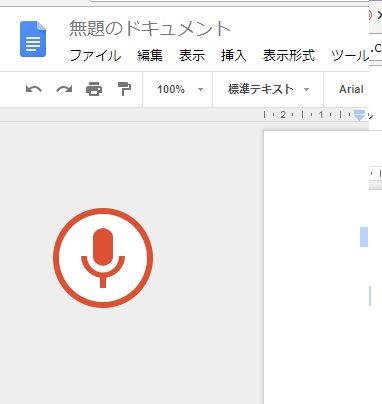The width and height of the screenshot is (382, 404).
Task: Toggle the red voice typing microphone
Action: [x=103, y=258]
